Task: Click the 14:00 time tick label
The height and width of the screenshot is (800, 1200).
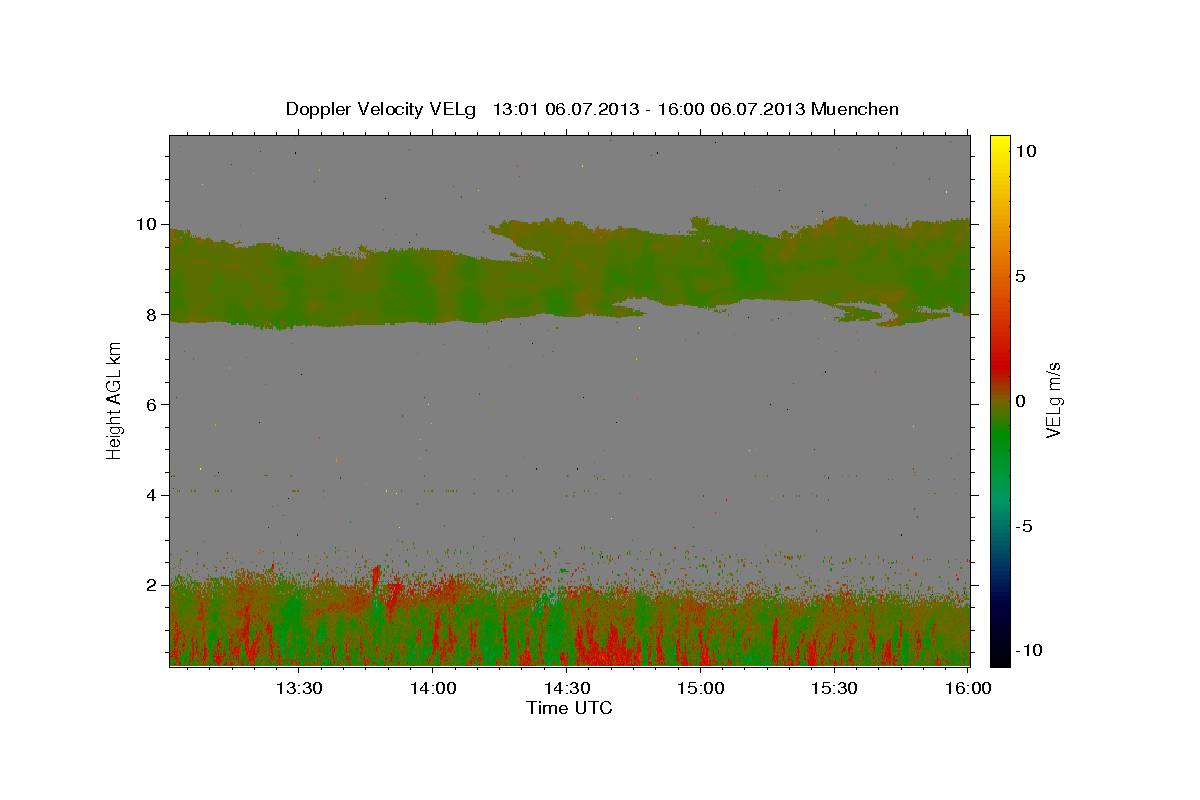Action: tap(432, 688)
